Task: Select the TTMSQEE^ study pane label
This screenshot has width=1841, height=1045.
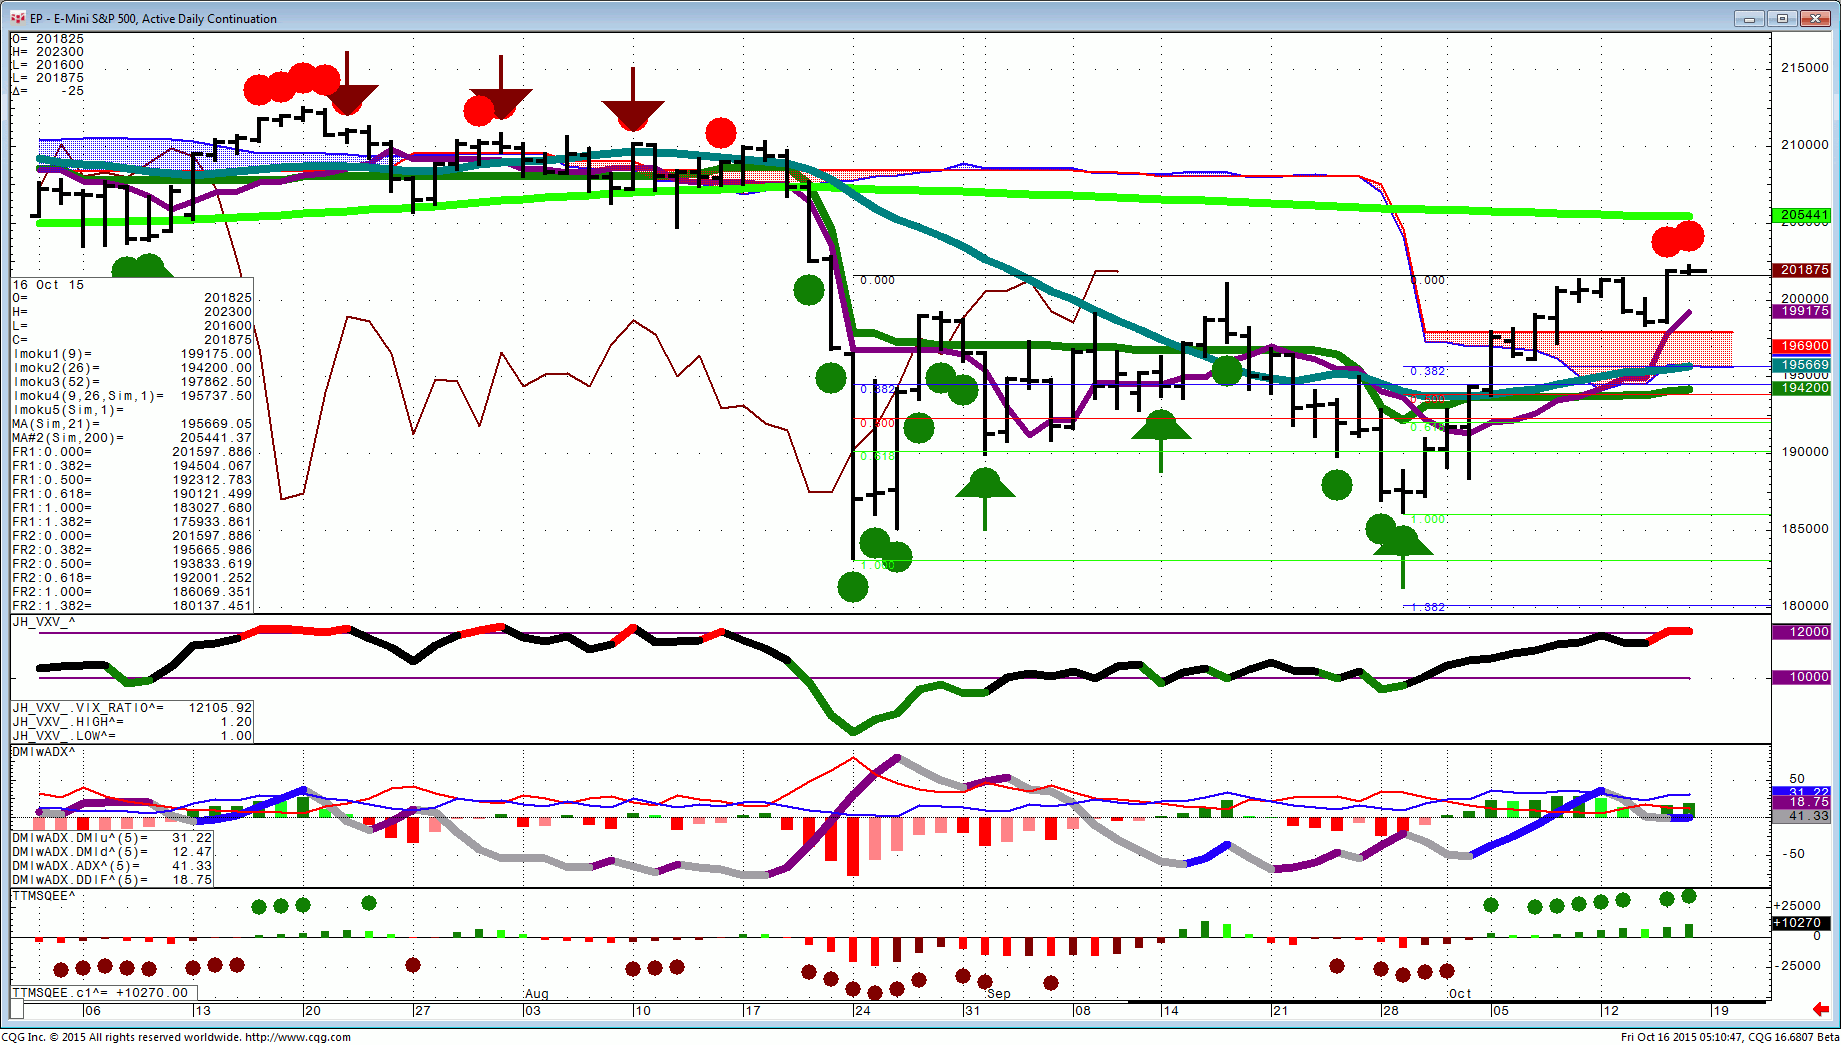Action: pos(43,896)
